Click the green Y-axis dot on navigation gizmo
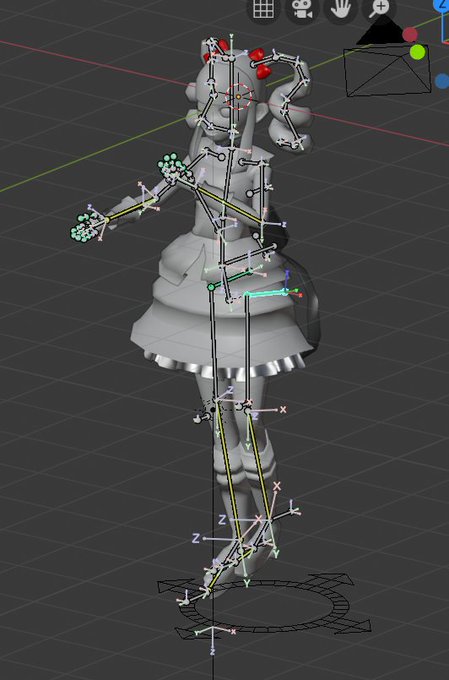 pos(417,52)
